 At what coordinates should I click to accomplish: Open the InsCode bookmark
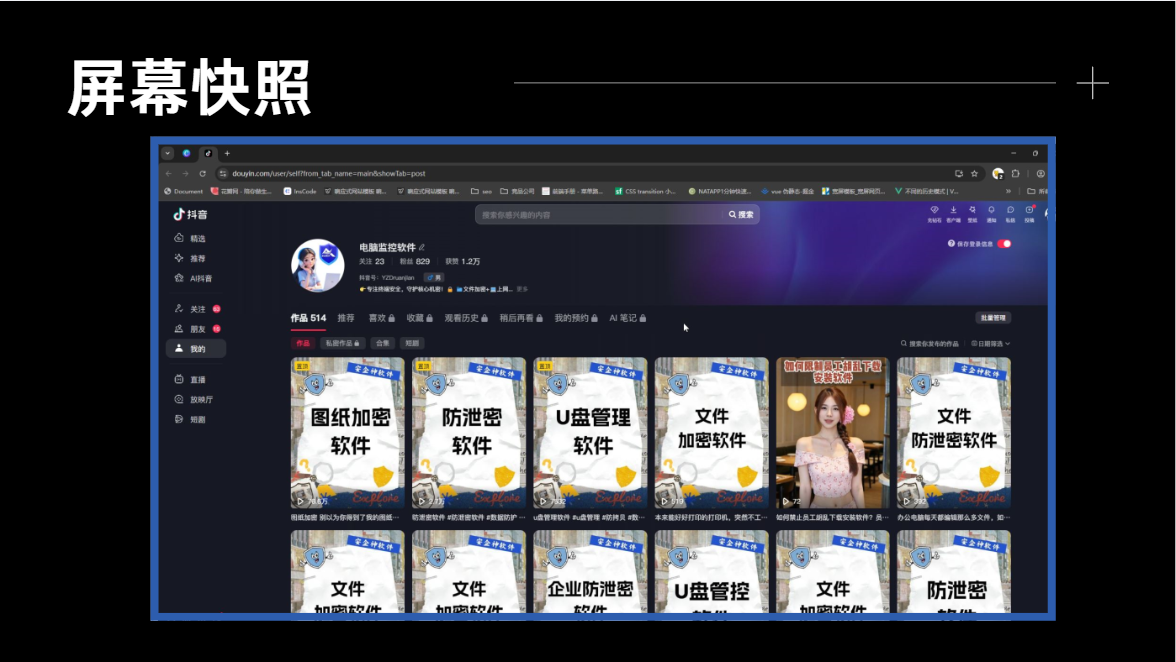pos(300,191)
